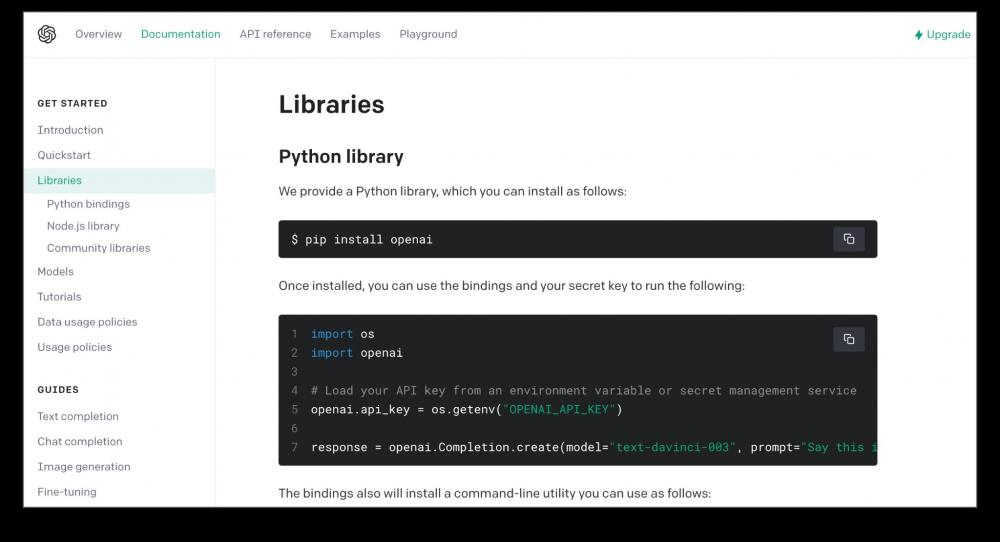Open the Quickstart page in sidebar
This screenshot has height=542, width=1000.
64,155
